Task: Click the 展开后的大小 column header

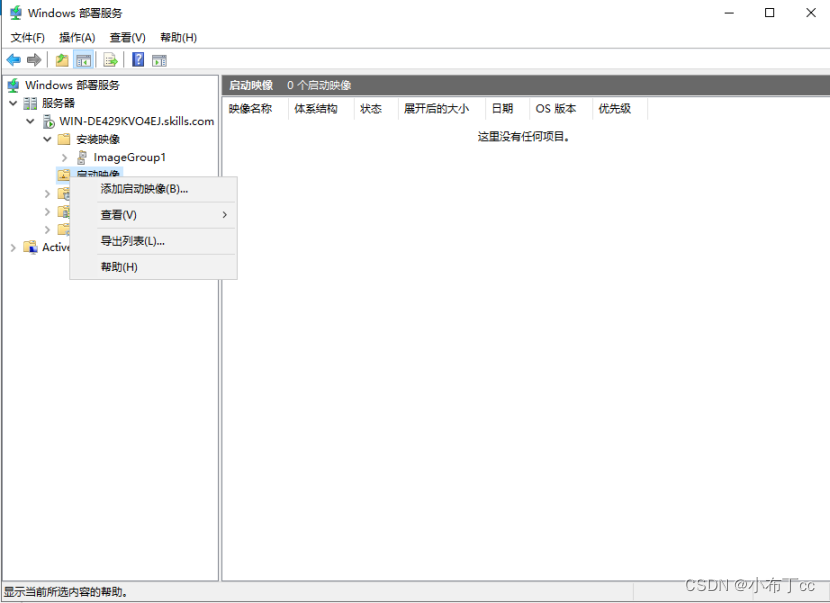Action: tap(442, 109)
